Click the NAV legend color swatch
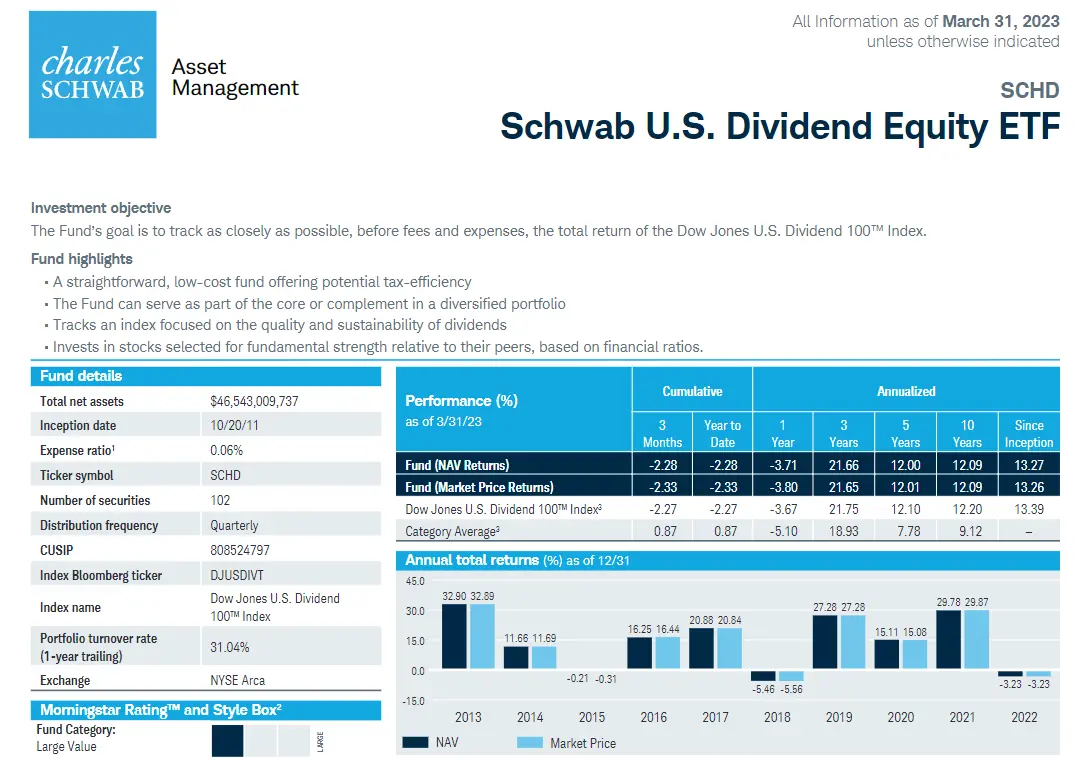1083x758 pixels. point(415,743)
